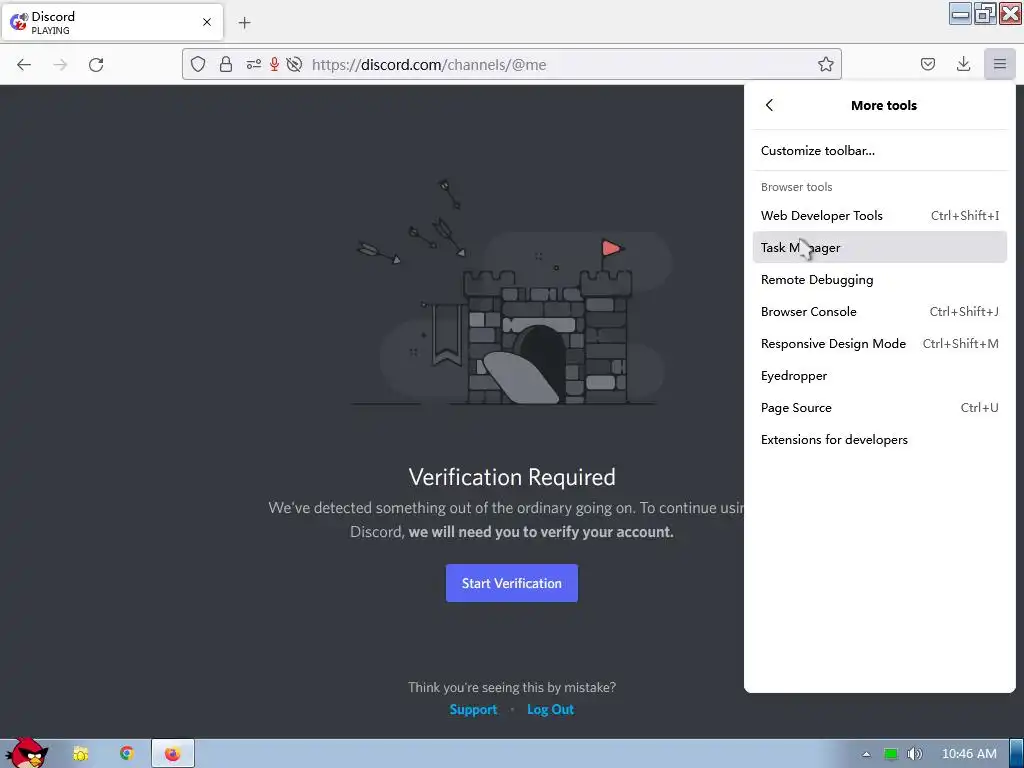Open the Angry Birds start button
The height and width of the screenshot is (768, 1024).
coord(27,753)
